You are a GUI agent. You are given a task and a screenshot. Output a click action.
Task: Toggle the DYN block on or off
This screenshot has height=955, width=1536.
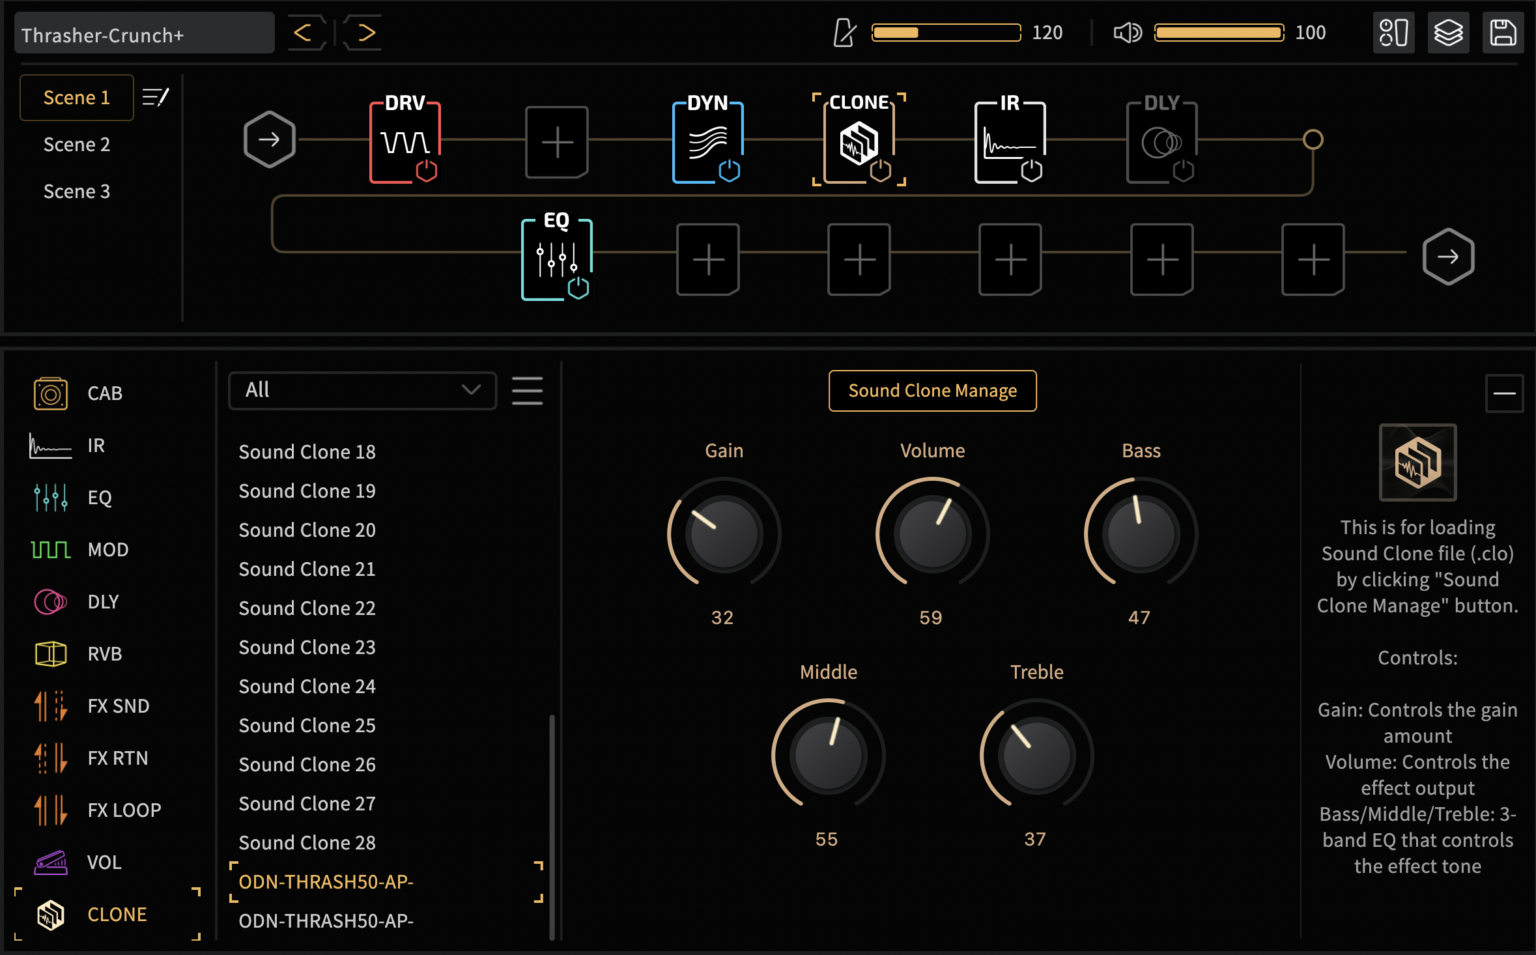coord(731,171)
